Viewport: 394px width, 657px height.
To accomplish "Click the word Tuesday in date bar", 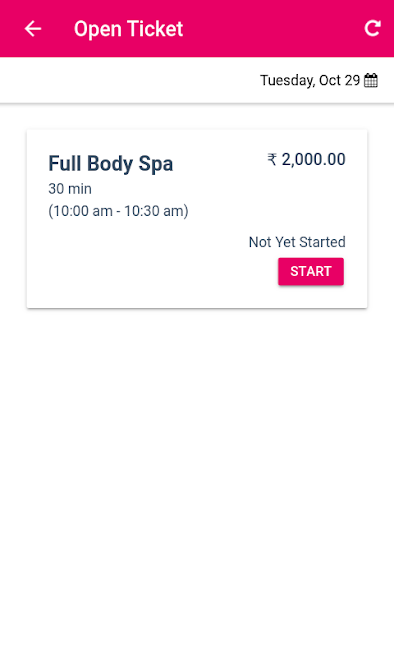I will pos(287,80).
